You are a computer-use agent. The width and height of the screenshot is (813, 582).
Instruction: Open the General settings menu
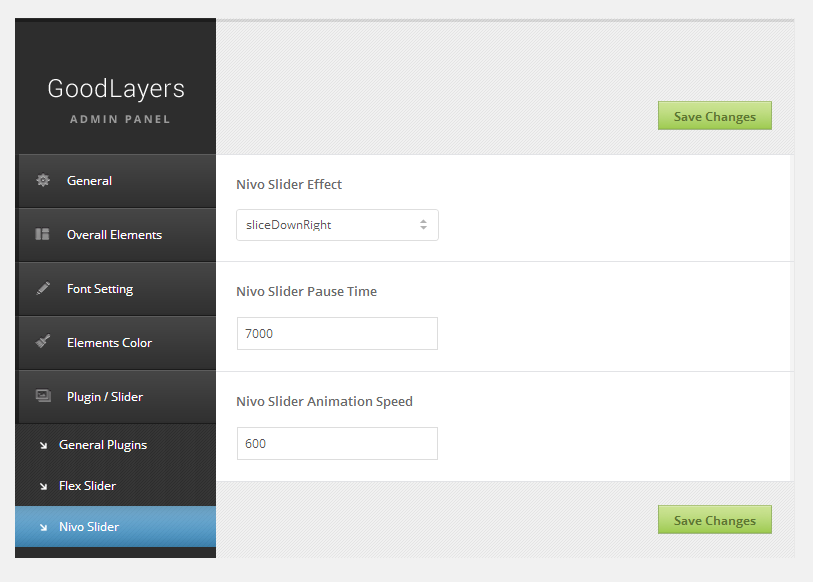point(116,181)
